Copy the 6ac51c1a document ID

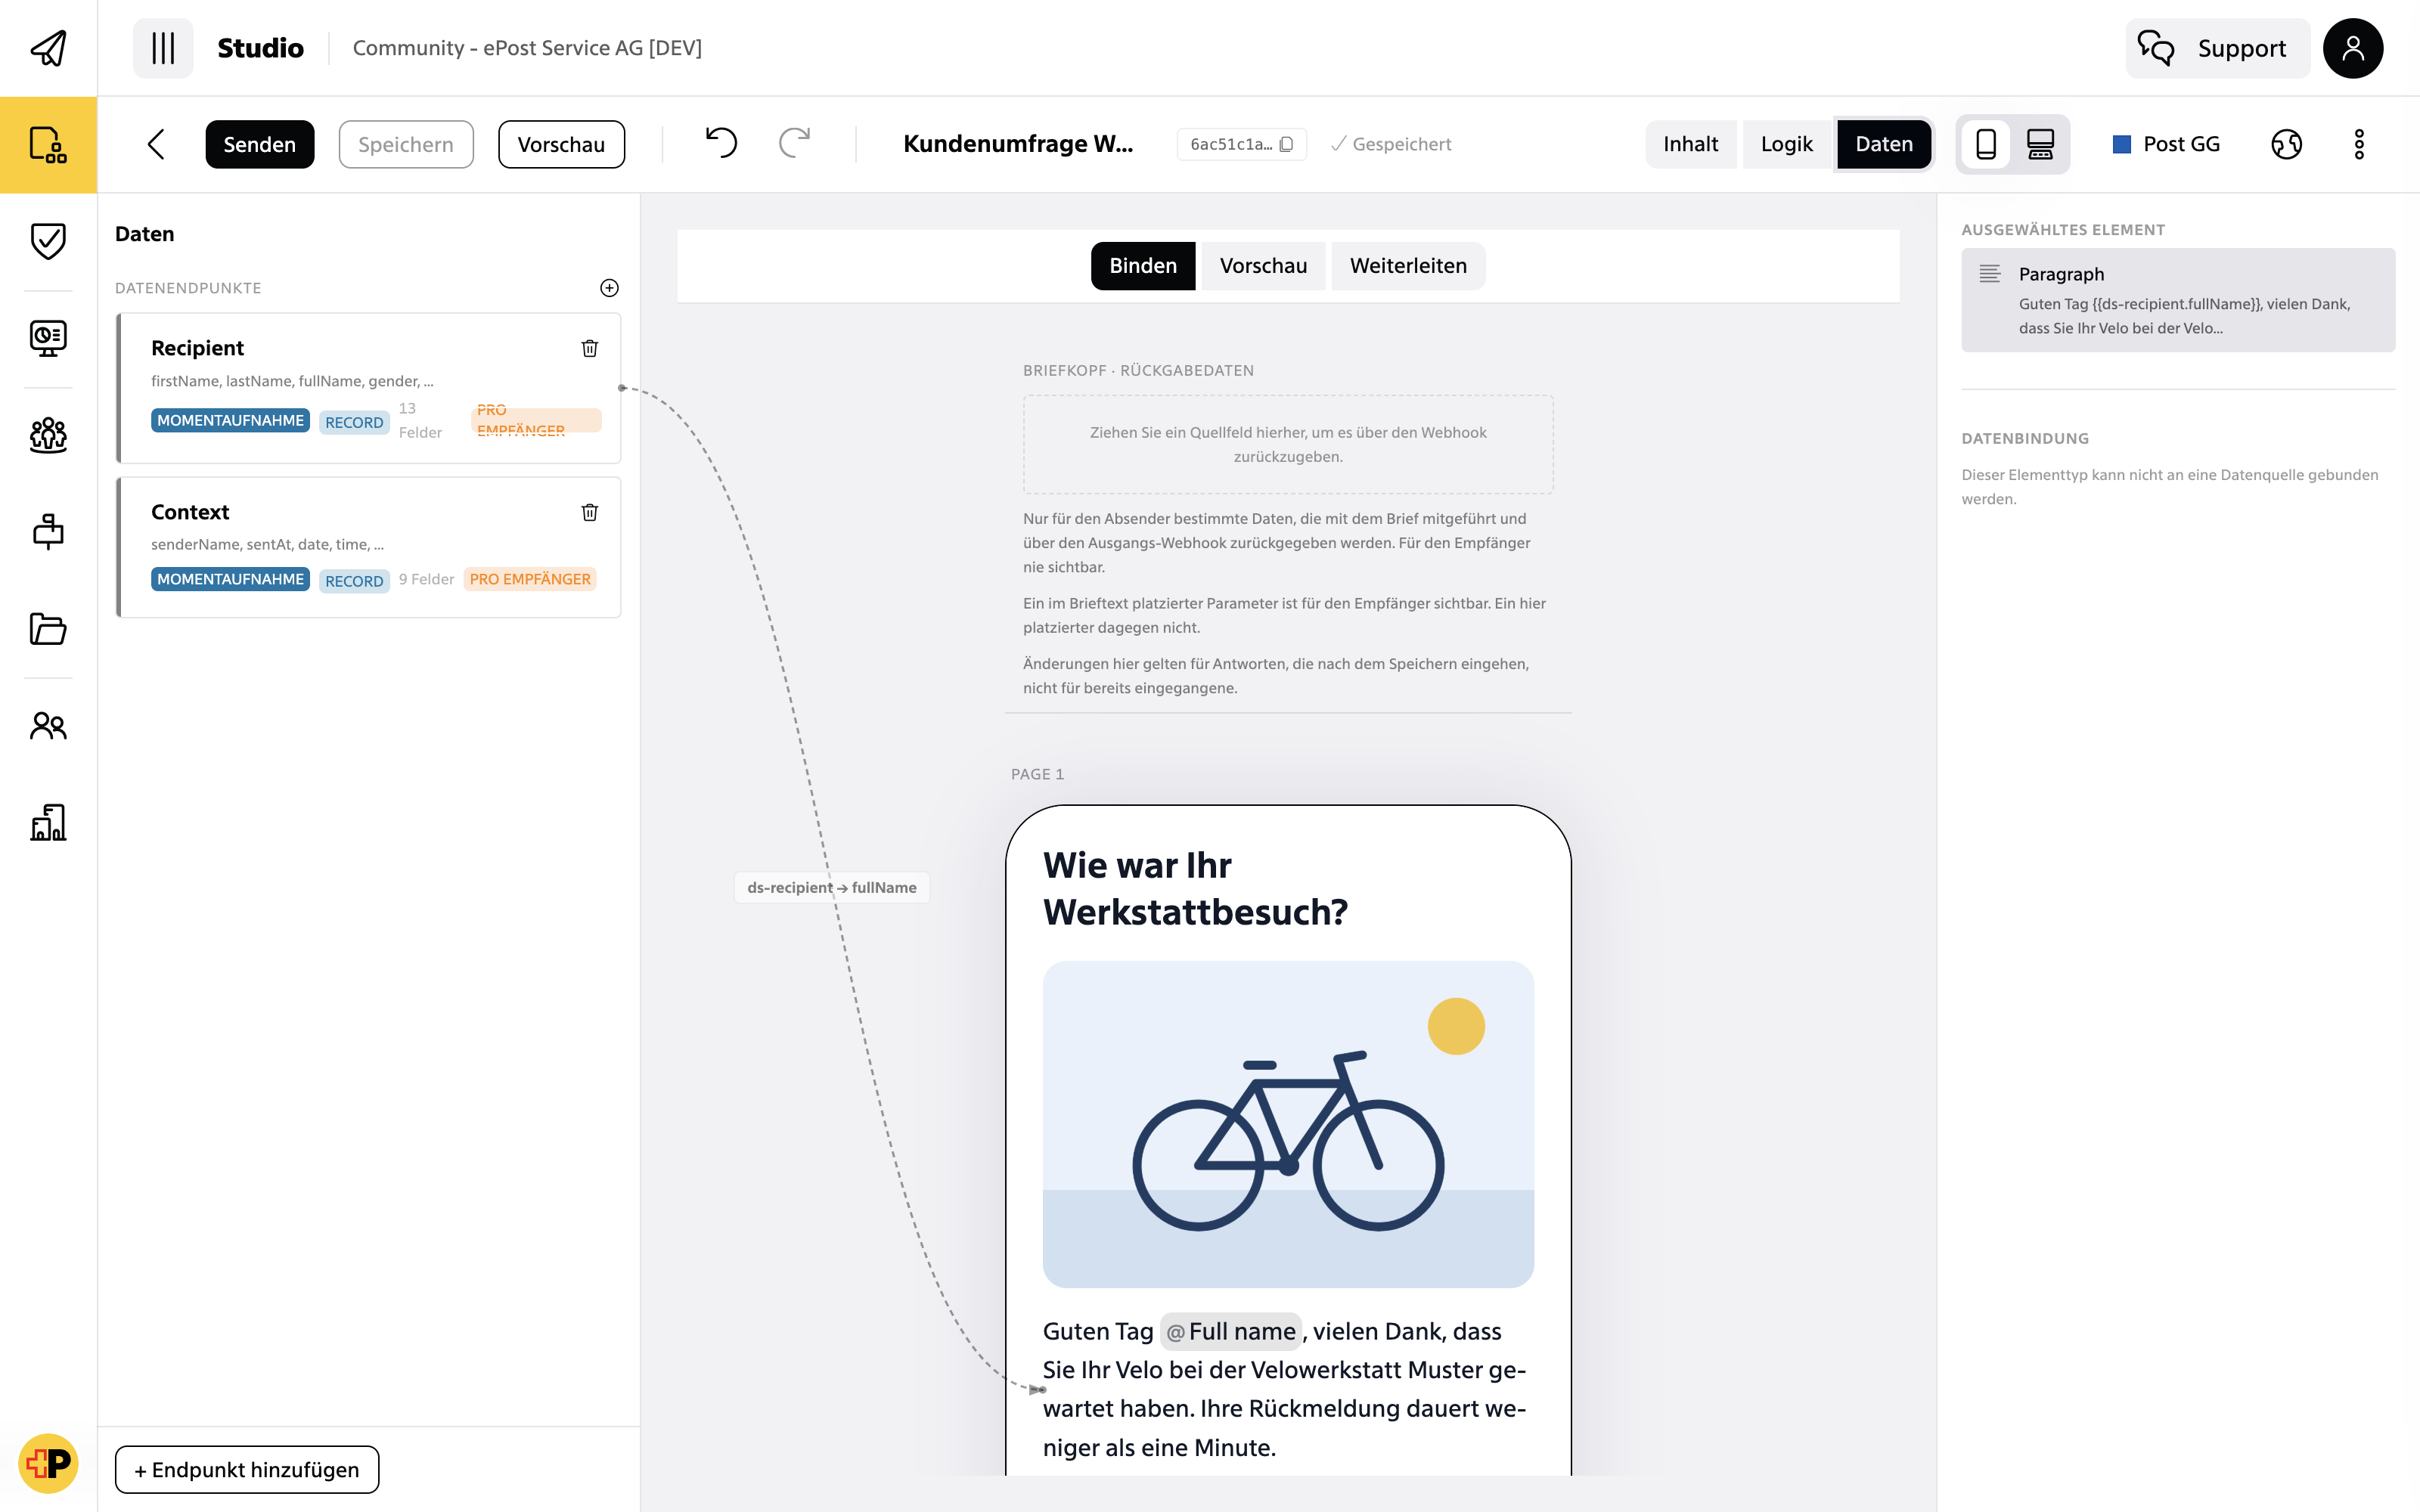pos(1241,144)
